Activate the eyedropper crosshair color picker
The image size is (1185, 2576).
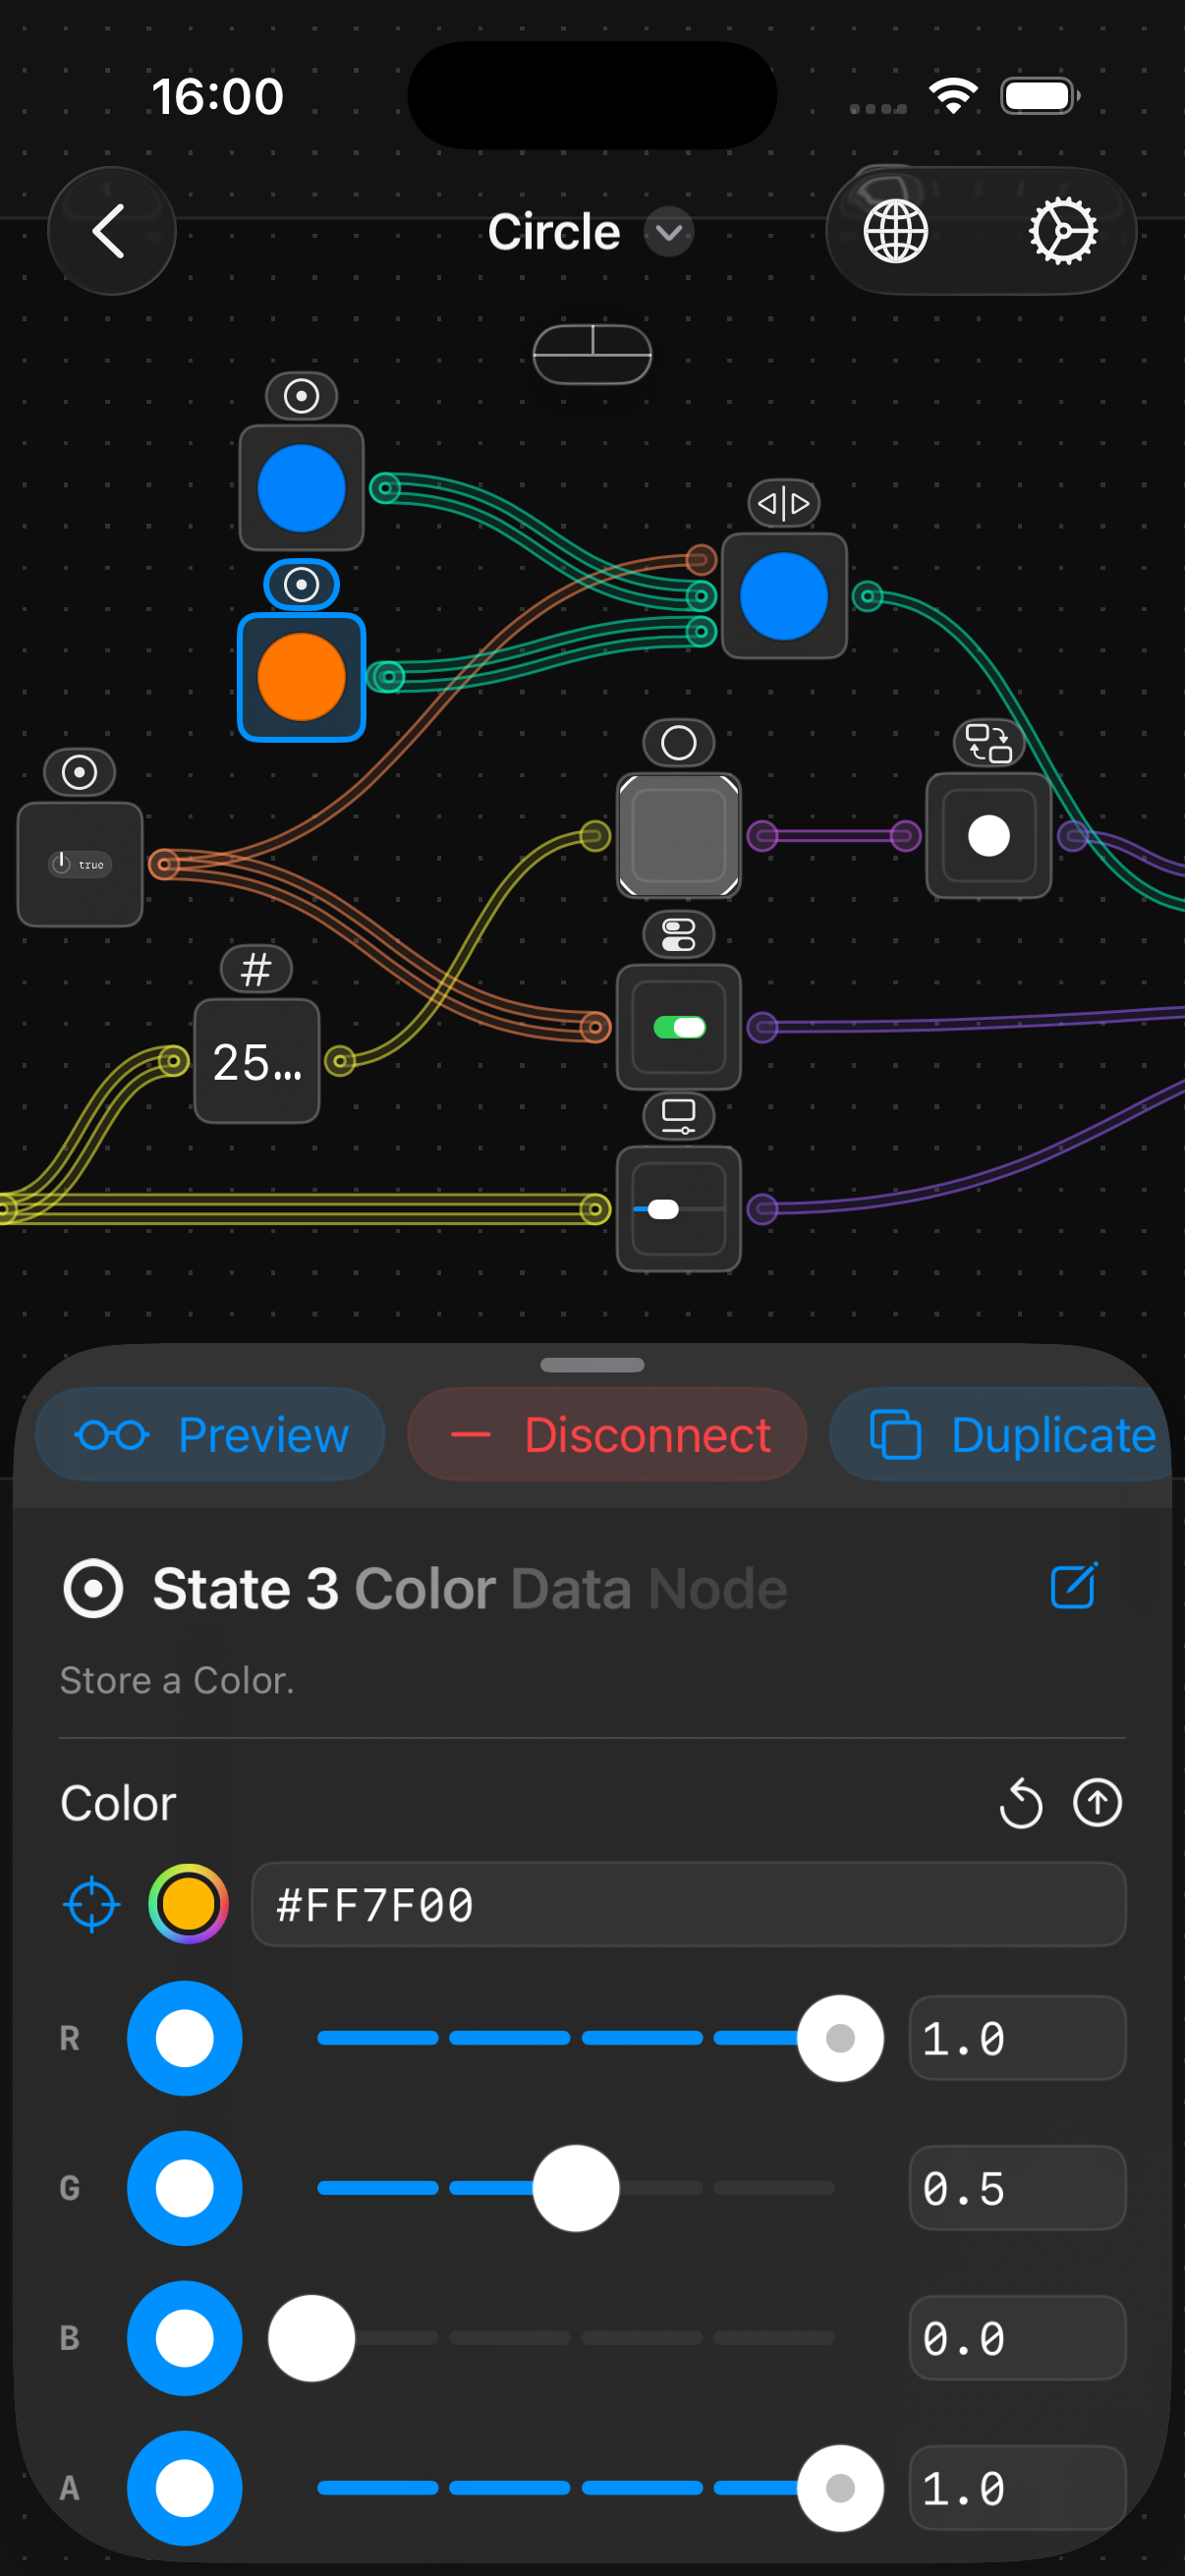91,1904
